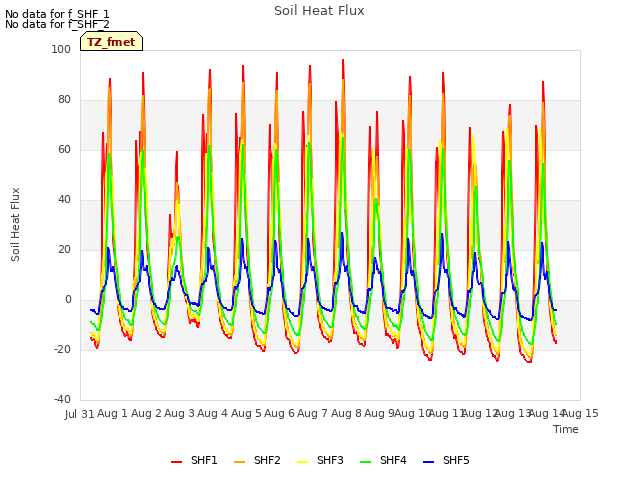This screenshot has height=480, width=640.
Task: Click the Aug 3 x-axis tick label
Action: pos(179,413)
